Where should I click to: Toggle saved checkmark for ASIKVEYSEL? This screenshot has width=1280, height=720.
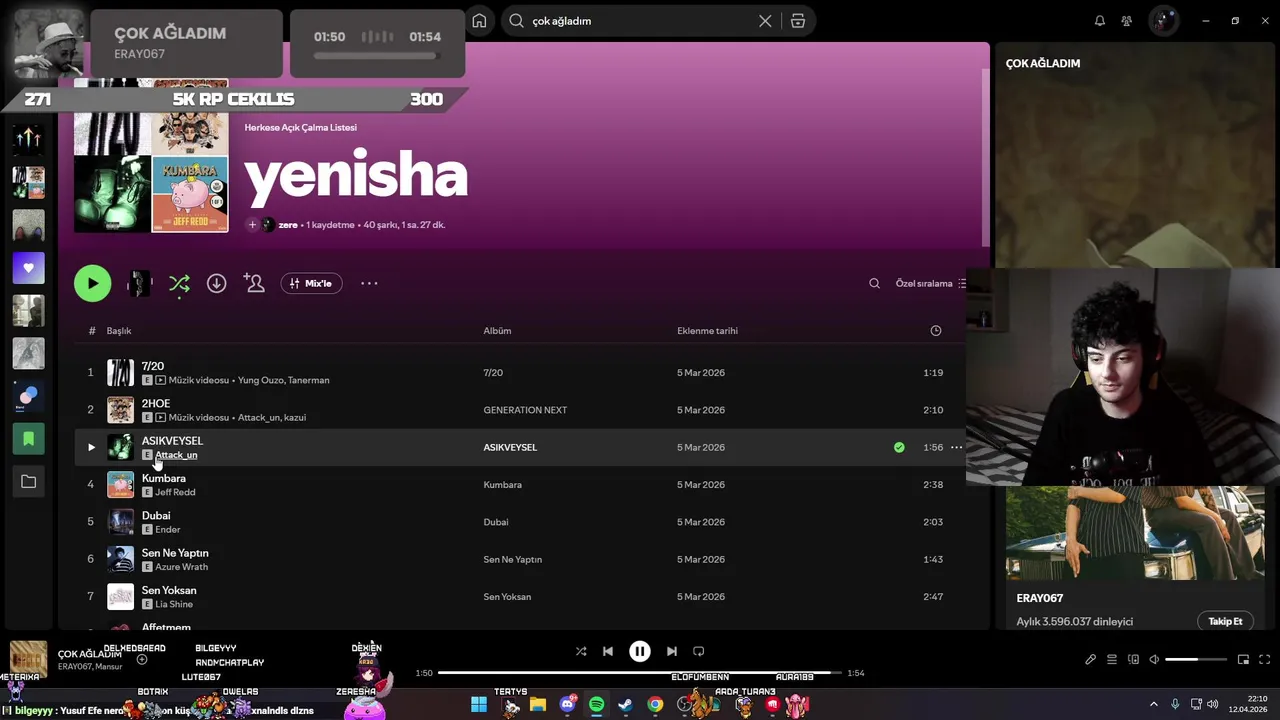899,447
